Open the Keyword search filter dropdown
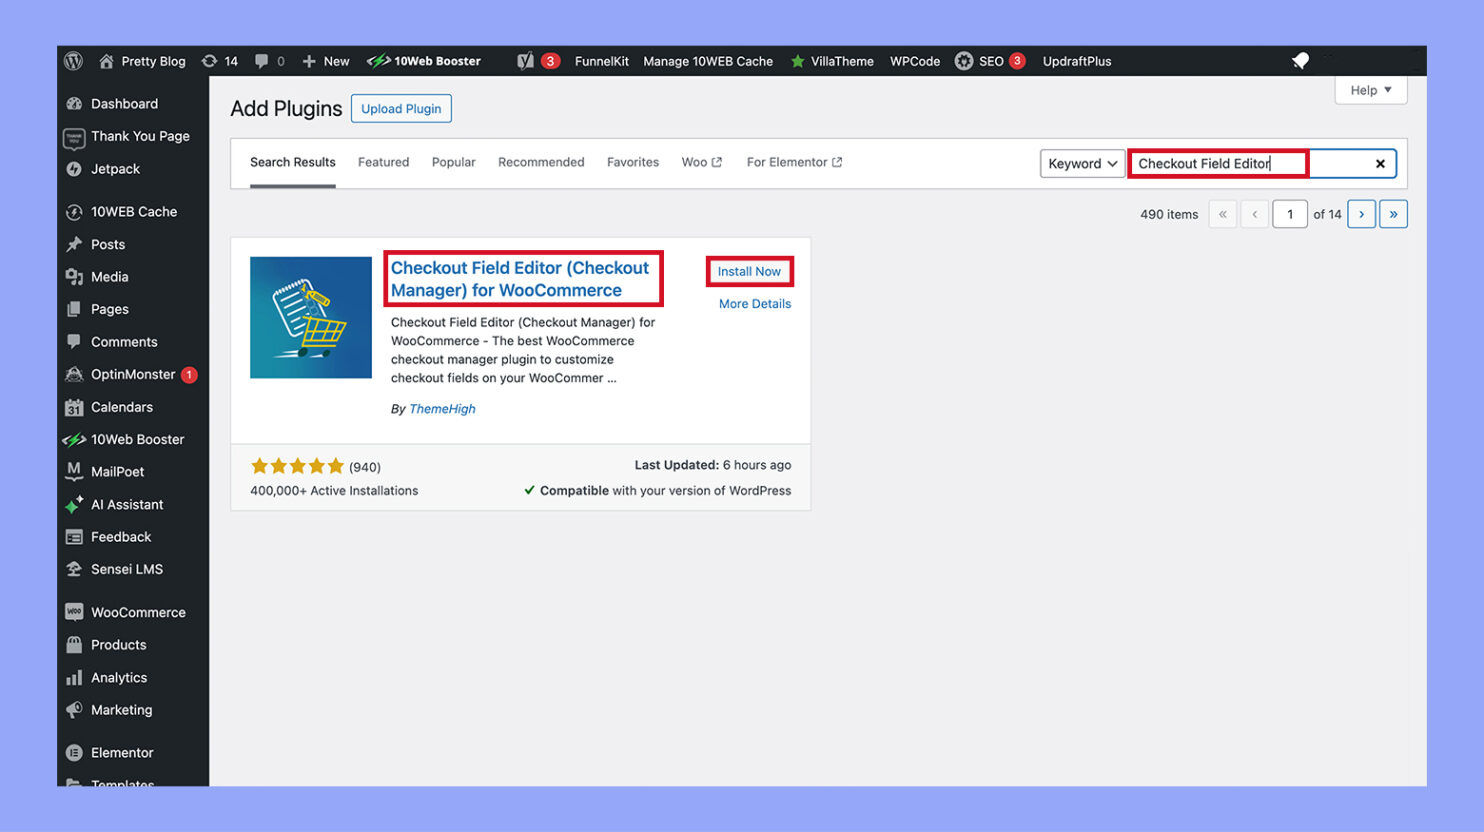This screenshot has height=832, width=1484. pyautogui.click(x=1082, y=163)
